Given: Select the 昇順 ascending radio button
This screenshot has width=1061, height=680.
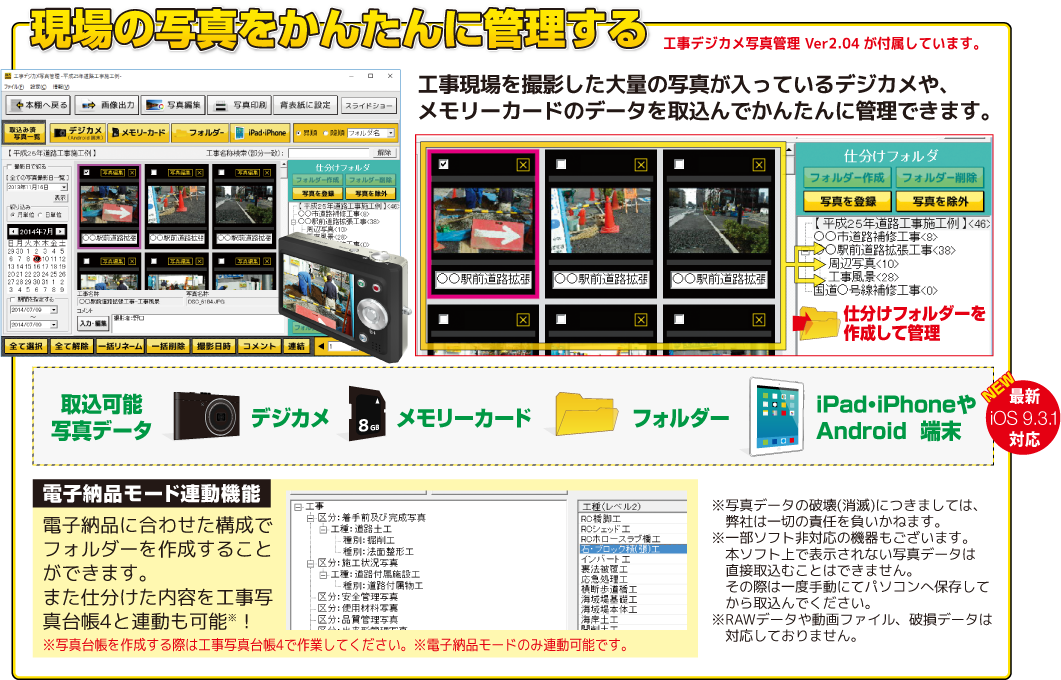Looking at the screenshot, I should pyautogui.click(x=298, y=133).
